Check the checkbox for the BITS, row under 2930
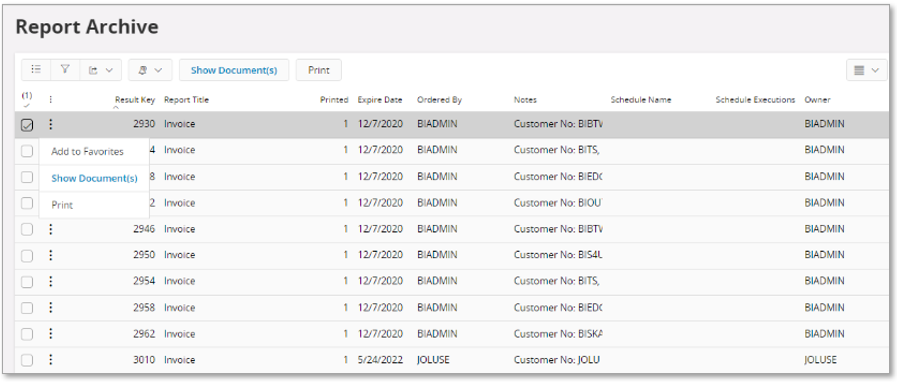 (x=27, y=151)
